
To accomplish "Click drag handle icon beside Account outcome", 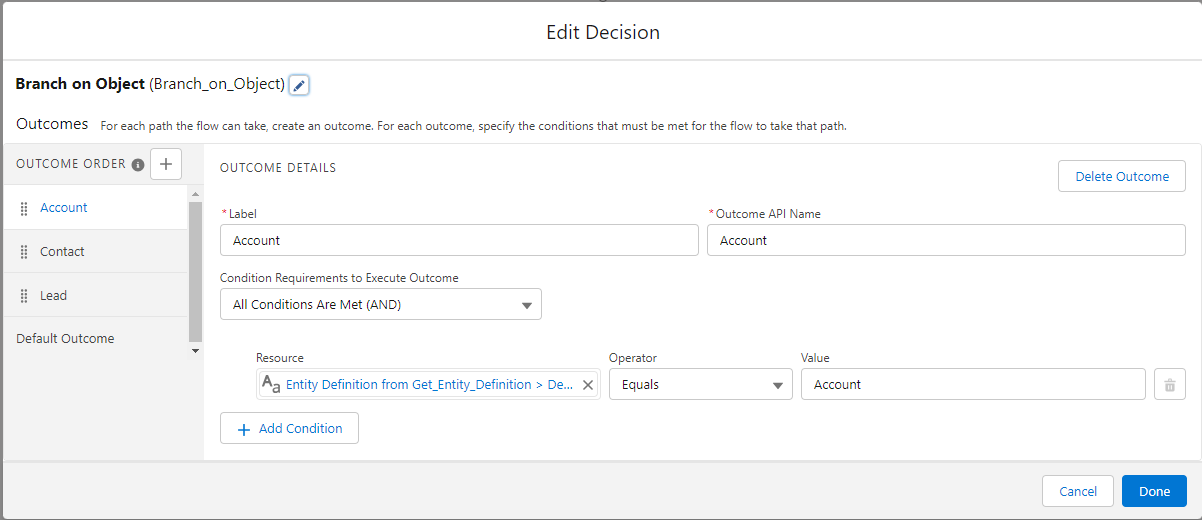I will coord(24,208).
